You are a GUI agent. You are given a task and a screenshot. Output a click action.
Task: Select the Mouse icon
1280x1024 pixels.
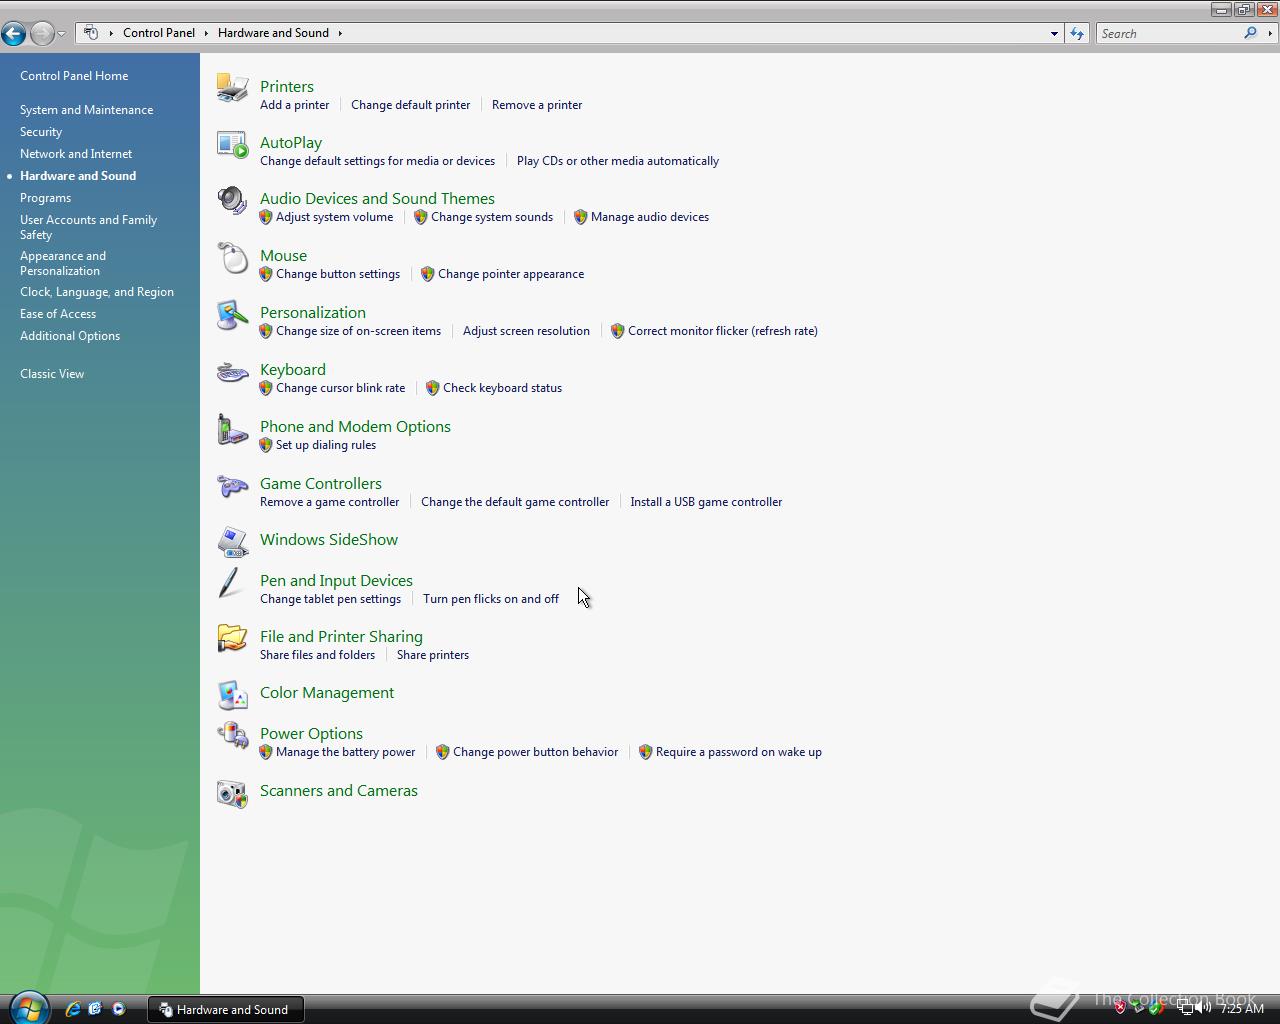tap(232, 259)
